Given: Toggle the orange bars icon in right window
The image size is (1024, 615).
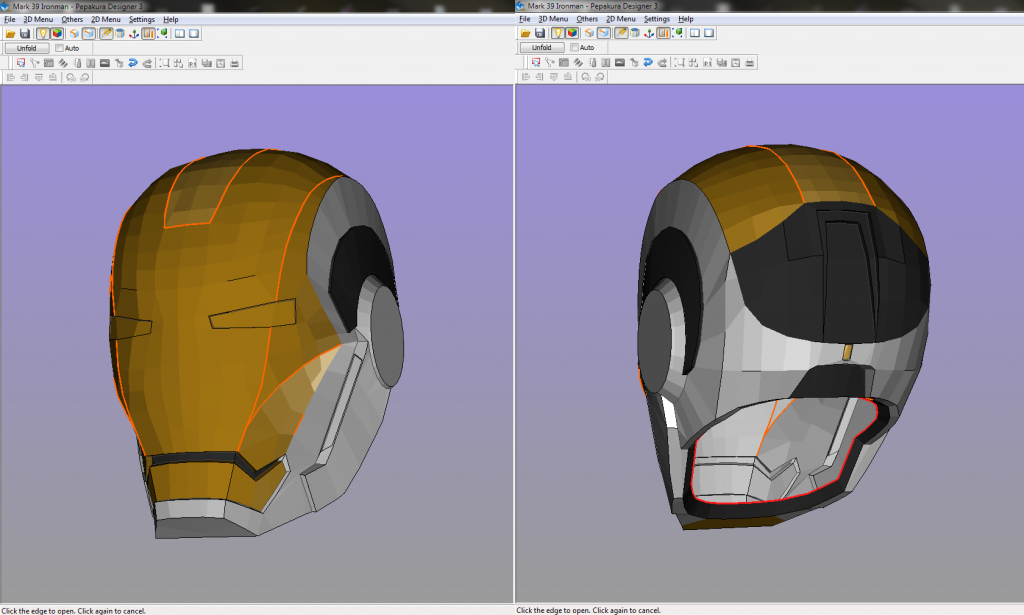Looking at the screenshot, I should (664, 33).
